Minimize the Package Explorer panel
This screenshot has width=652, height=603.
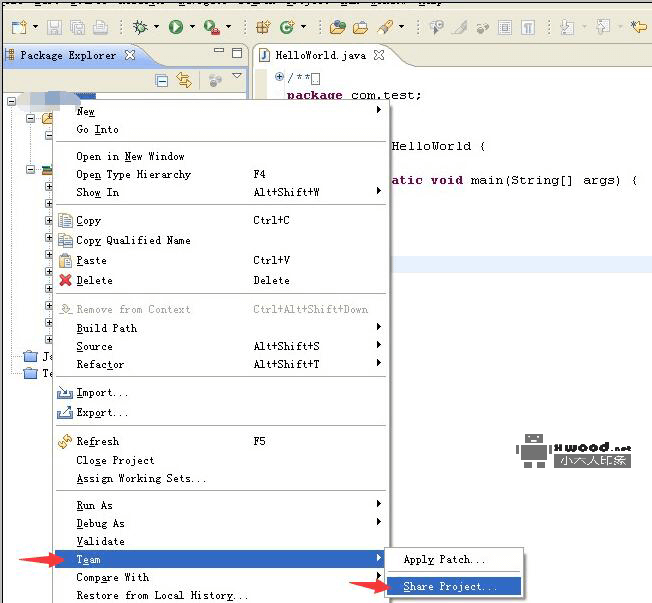(219, 51)
